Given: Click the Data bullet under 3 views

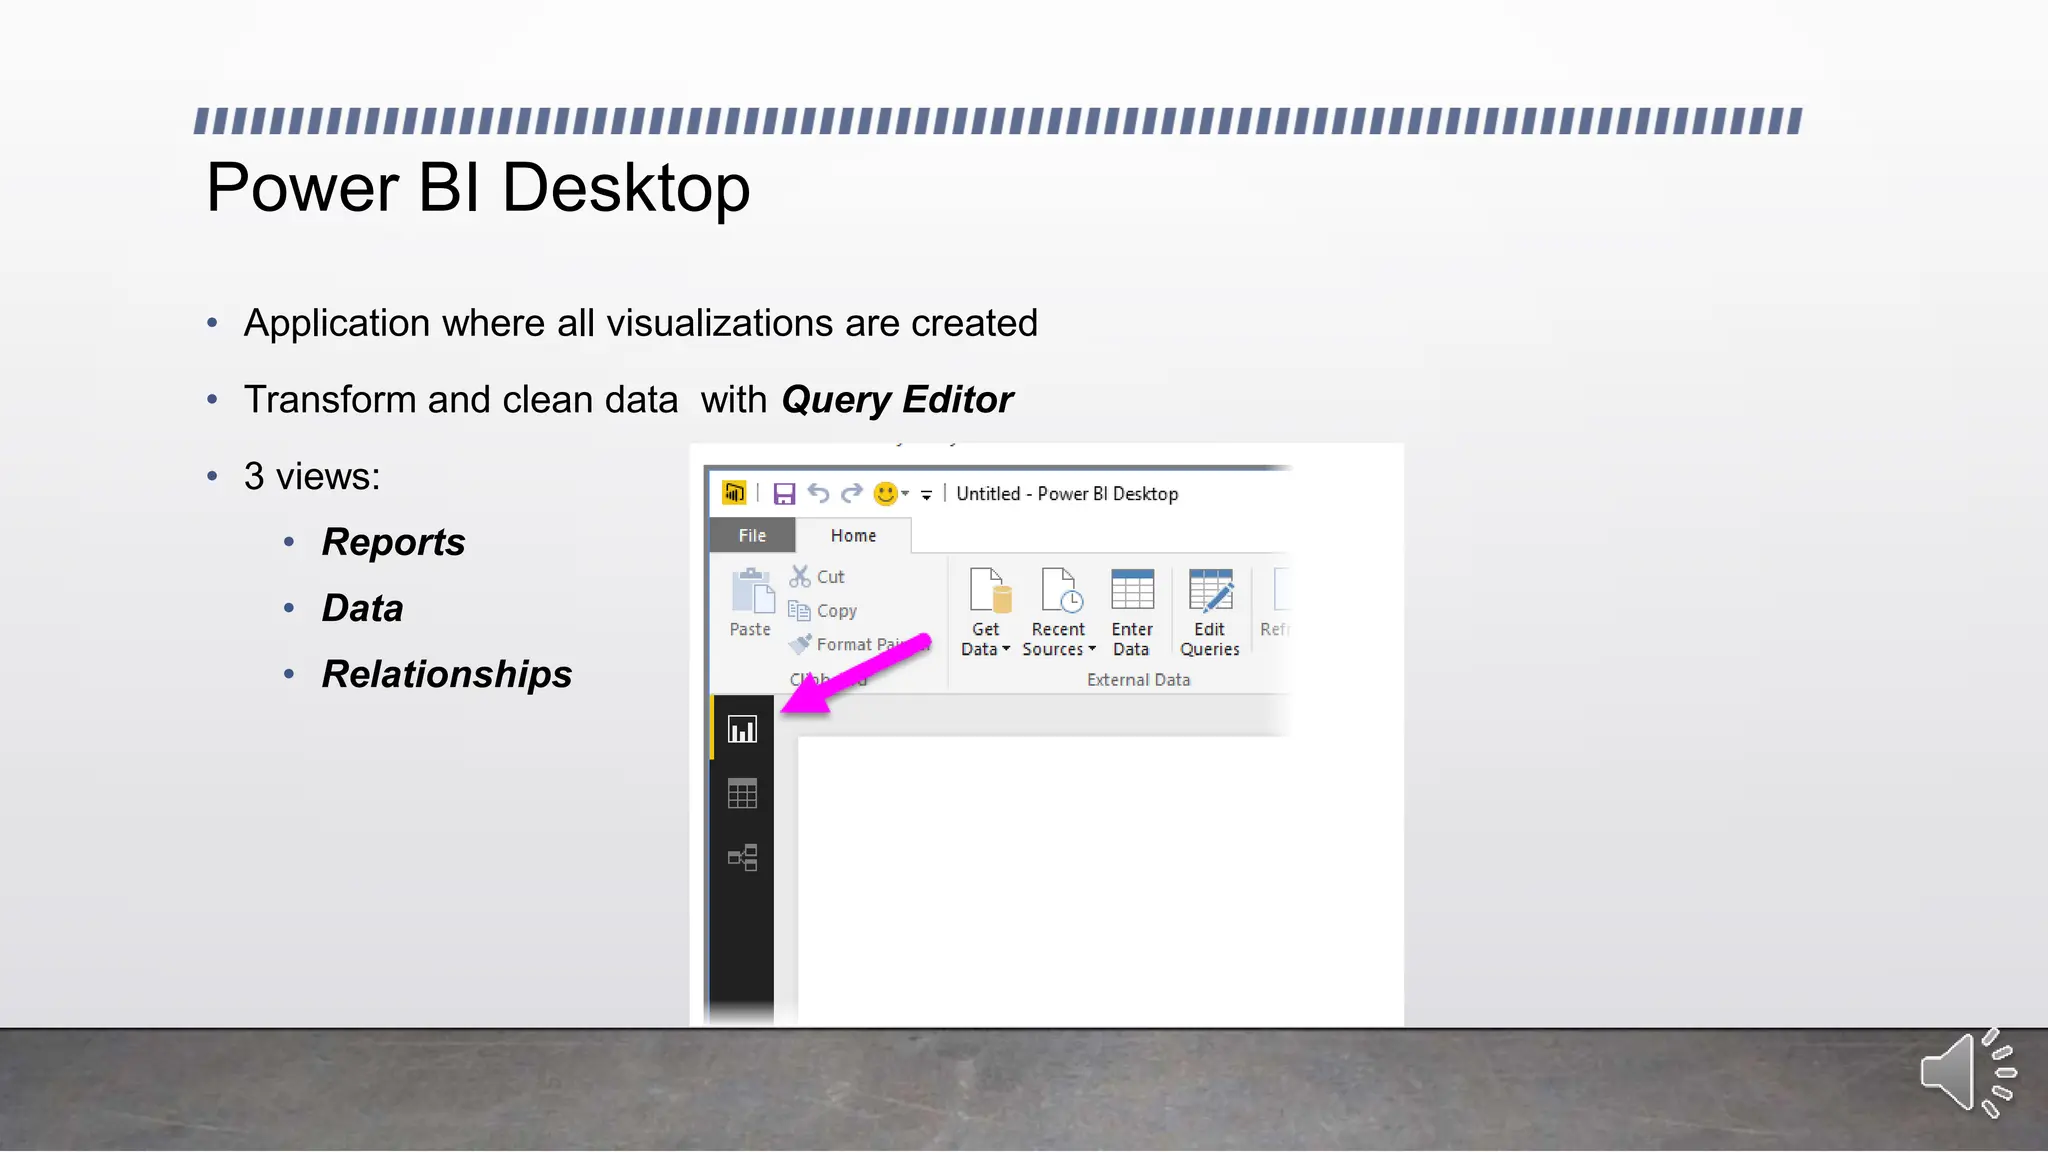Looking at the screenshot, I should tap(362, 608).
